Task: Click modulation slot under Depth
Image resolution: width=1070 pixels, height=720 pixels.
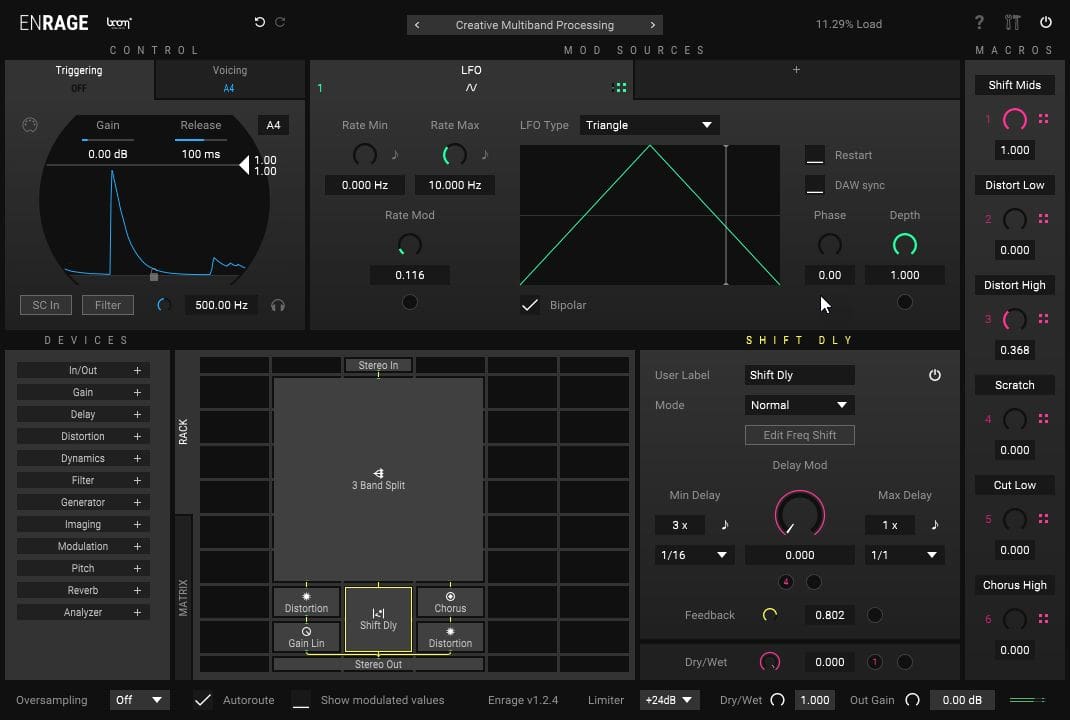Action: pyautogui.click(x=905, y=302)
